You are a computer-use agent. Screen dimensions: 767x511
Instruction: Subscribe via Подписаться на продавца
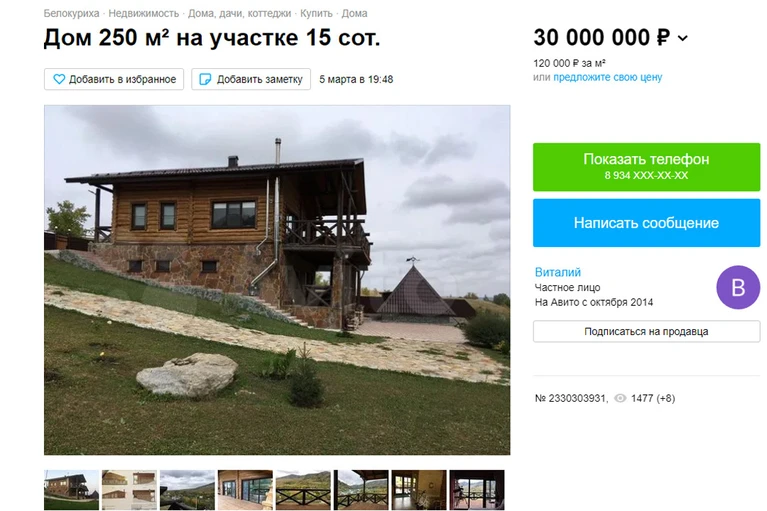pos(646,332)
